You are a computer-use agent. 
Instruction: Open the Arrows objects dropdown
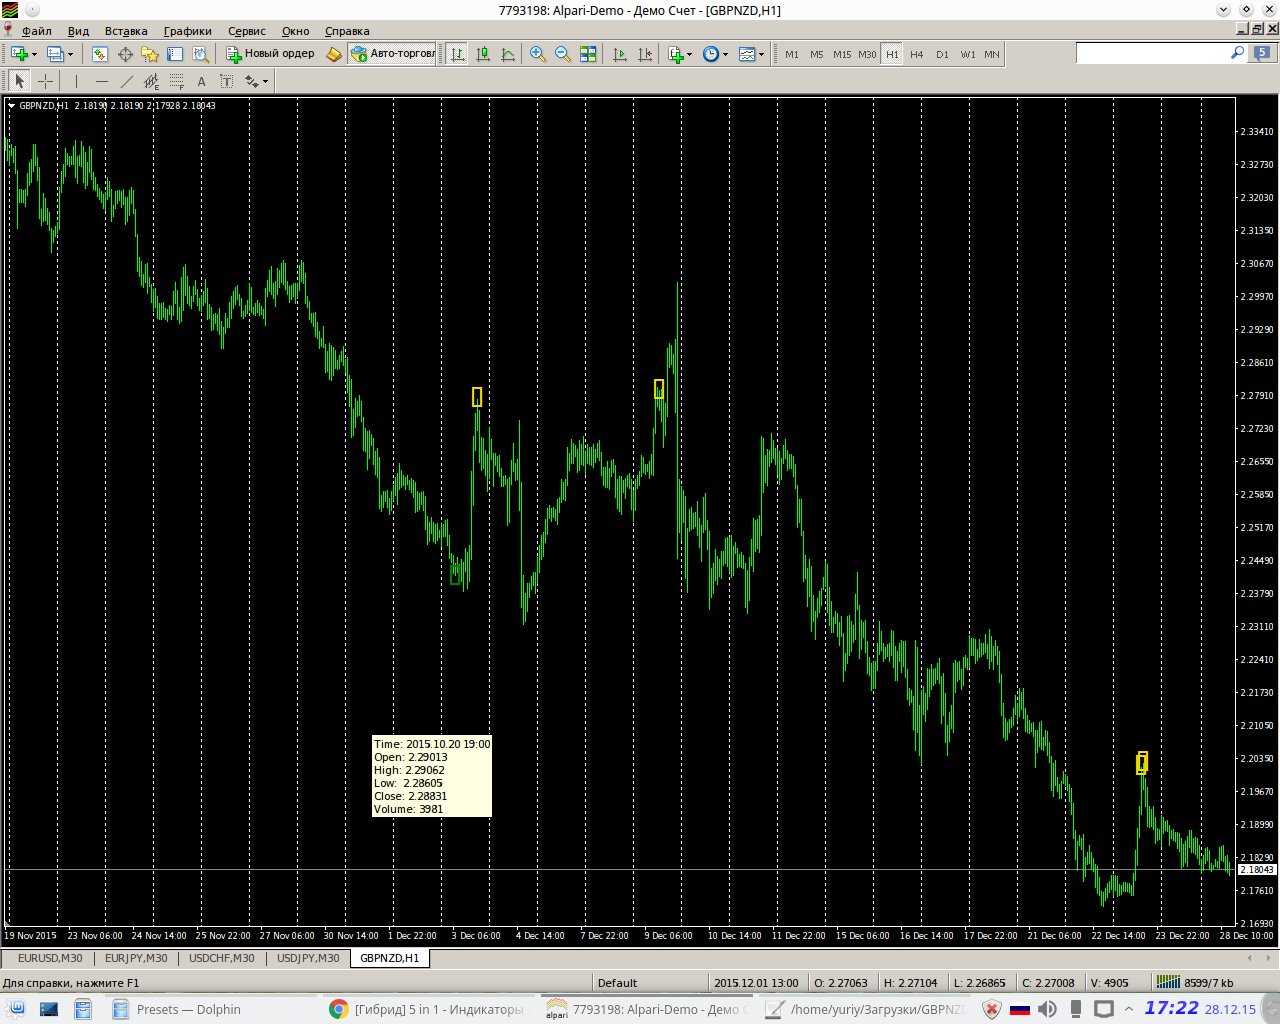(256, 81)
